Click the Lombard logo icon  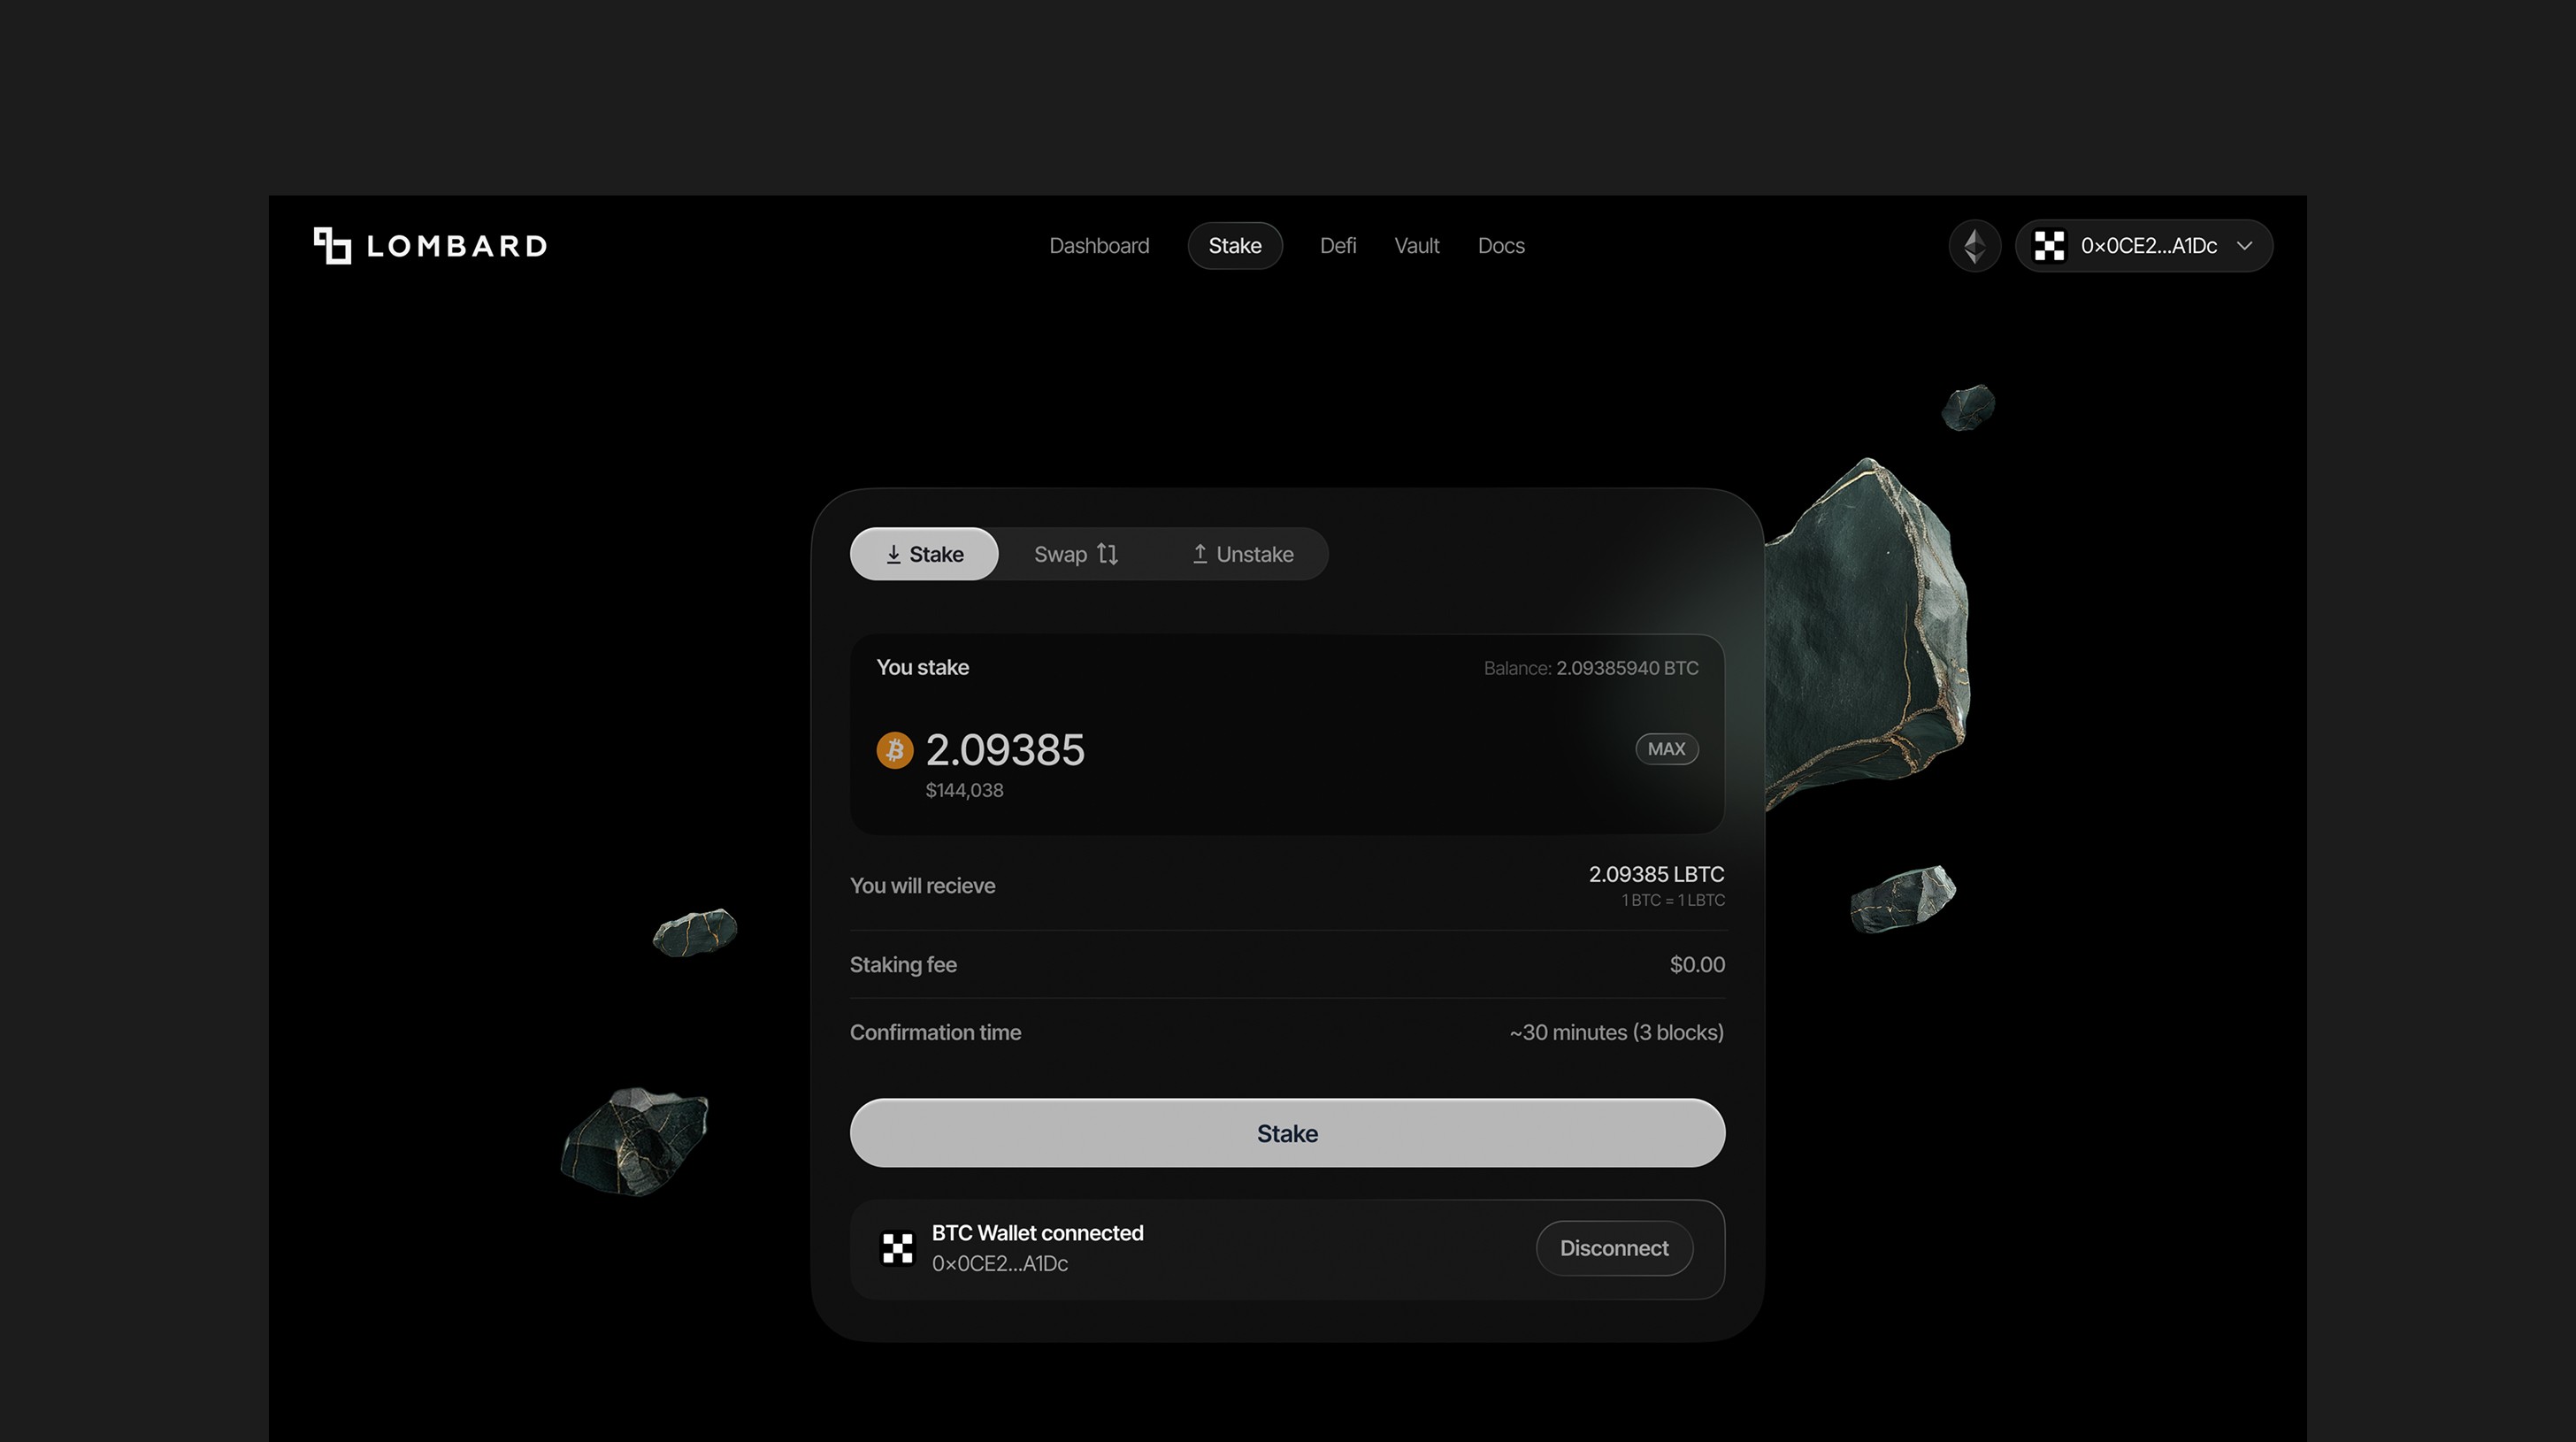332,246
